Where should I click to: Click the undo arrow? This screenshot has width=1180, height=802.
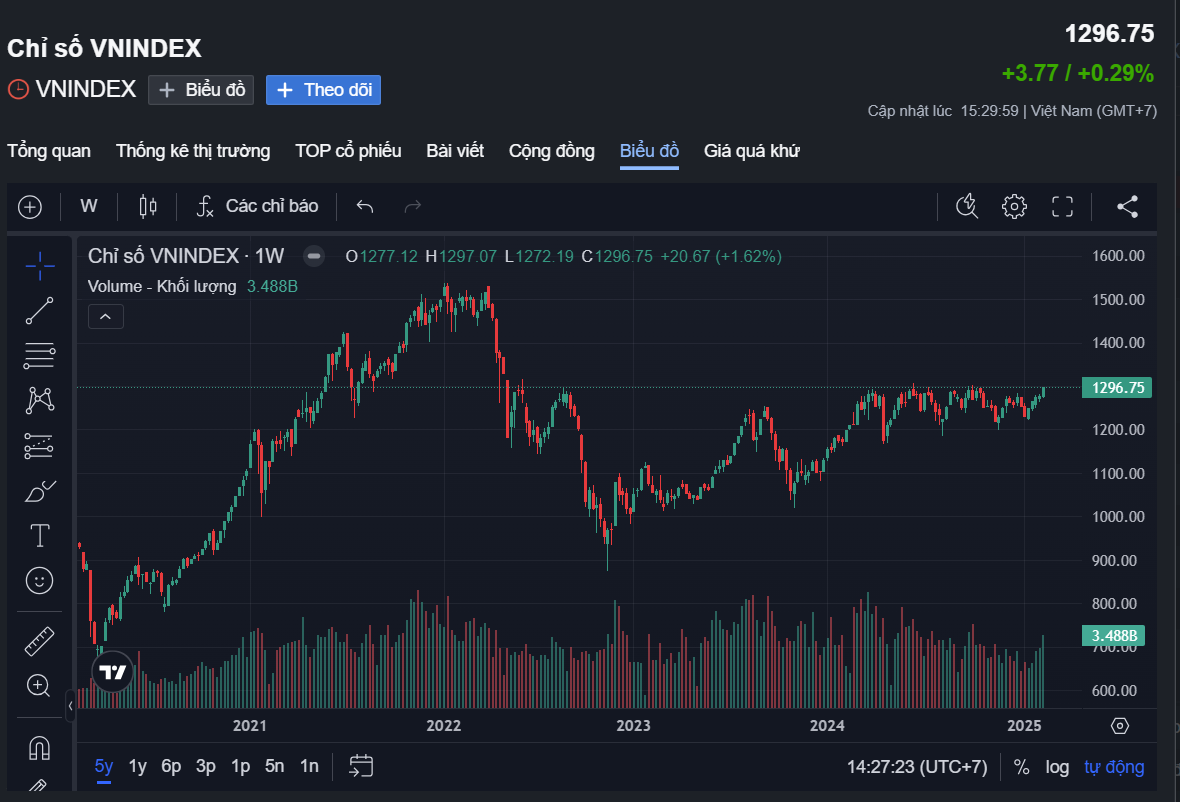click(x=364, y=206)
